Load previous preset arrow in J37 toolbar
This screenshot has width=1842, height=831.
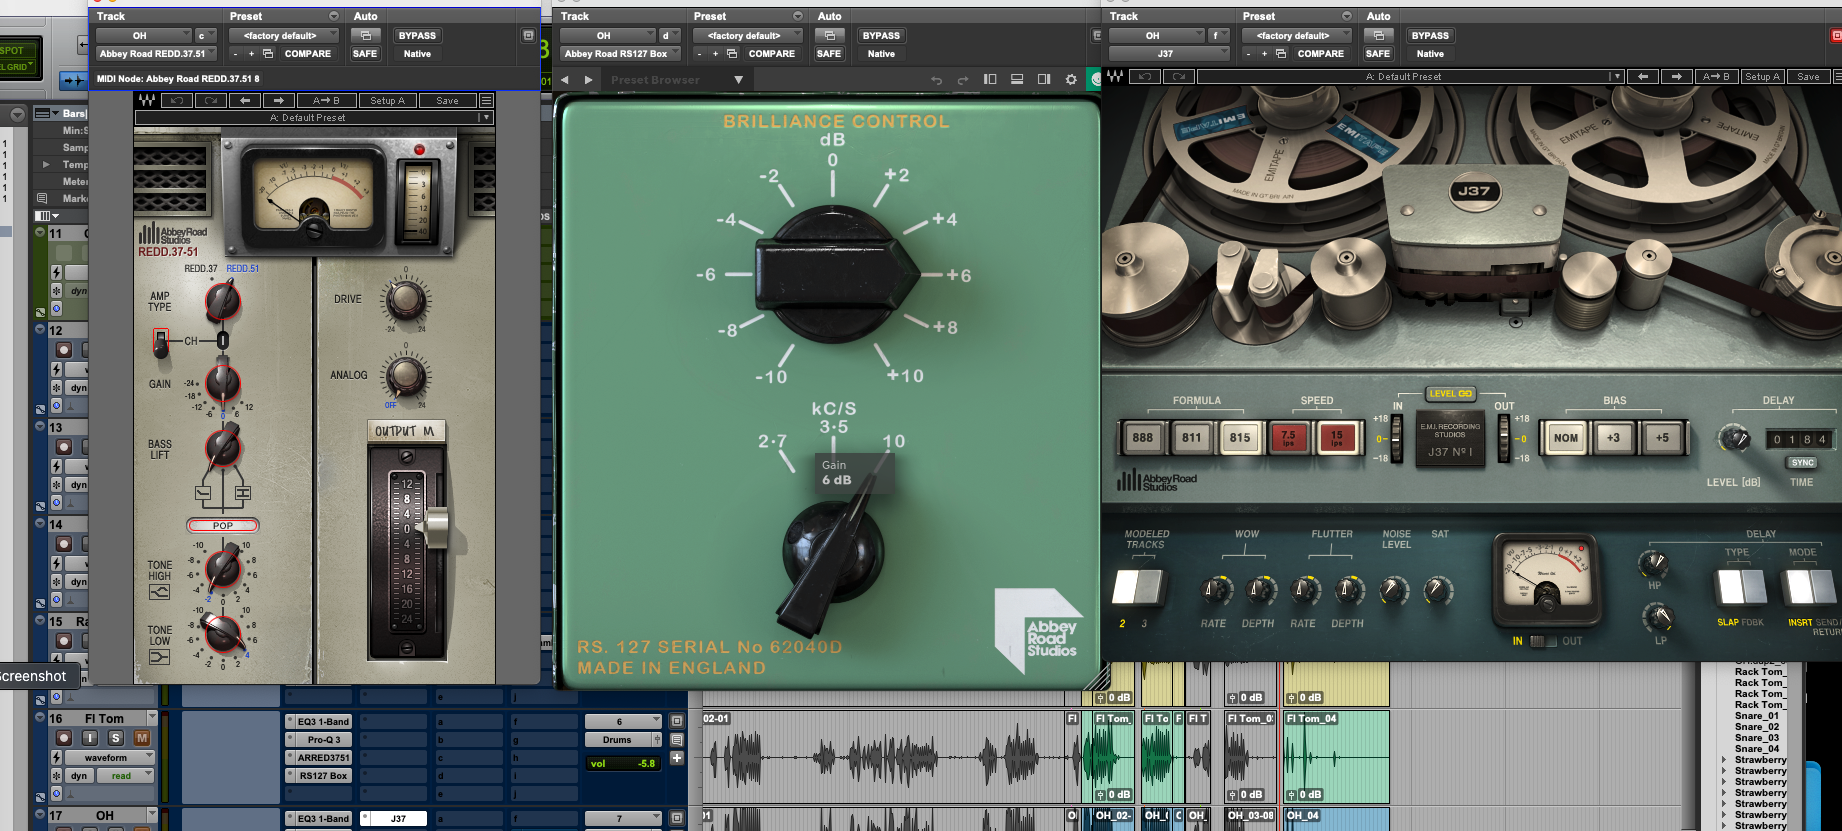click(x=1643, y=76)
